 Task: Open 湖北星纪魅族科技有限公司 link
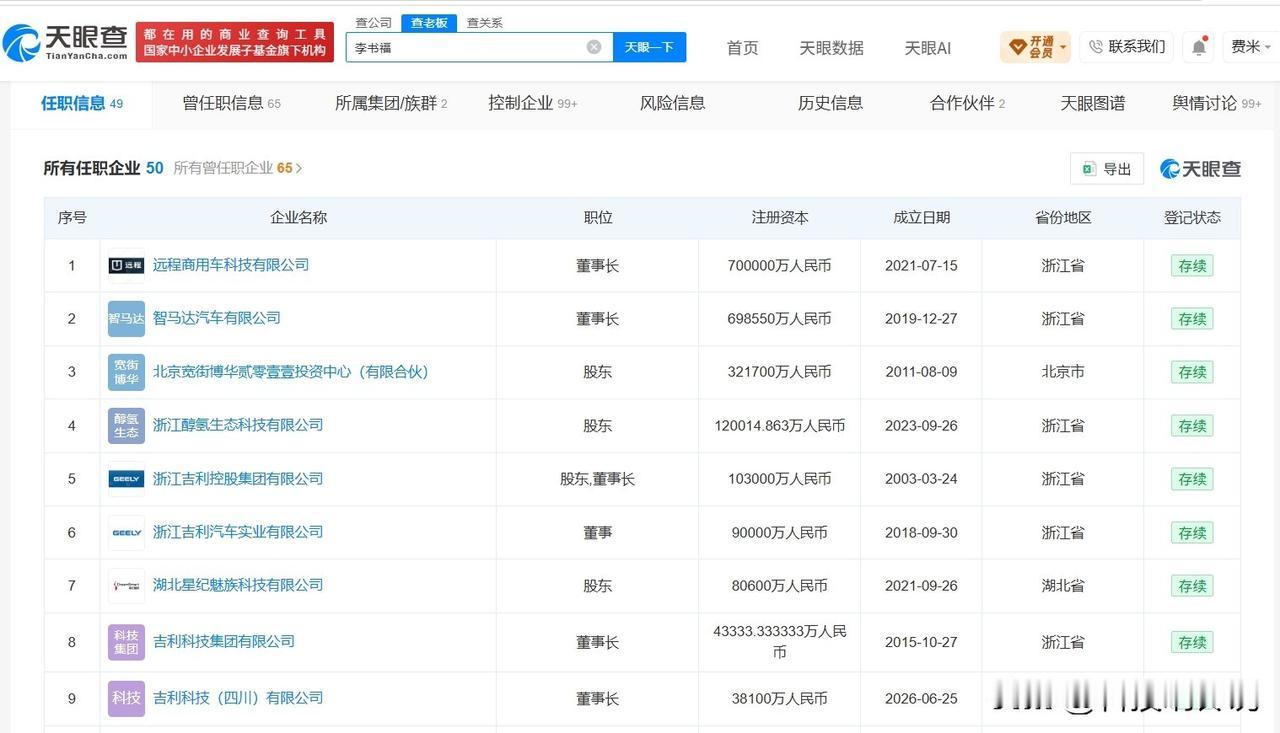click(237, 585)
